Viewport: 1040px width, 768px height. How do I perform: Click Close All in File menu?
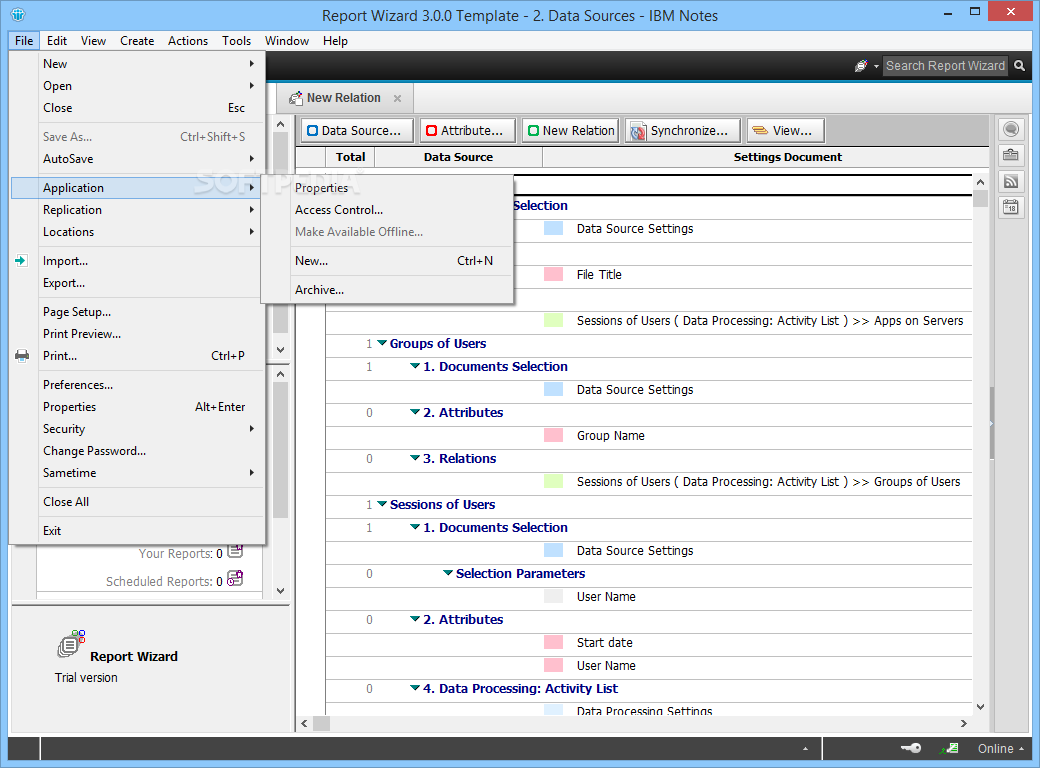click(x=138, y=501)
